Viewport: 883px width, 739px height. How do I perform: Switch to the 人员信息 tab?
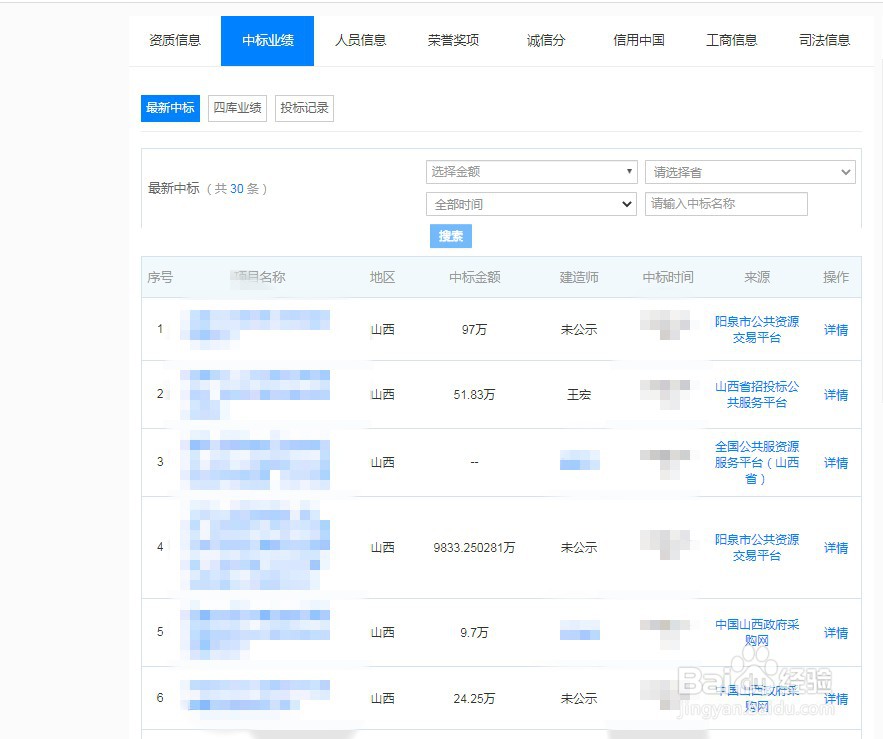(360, 41)
